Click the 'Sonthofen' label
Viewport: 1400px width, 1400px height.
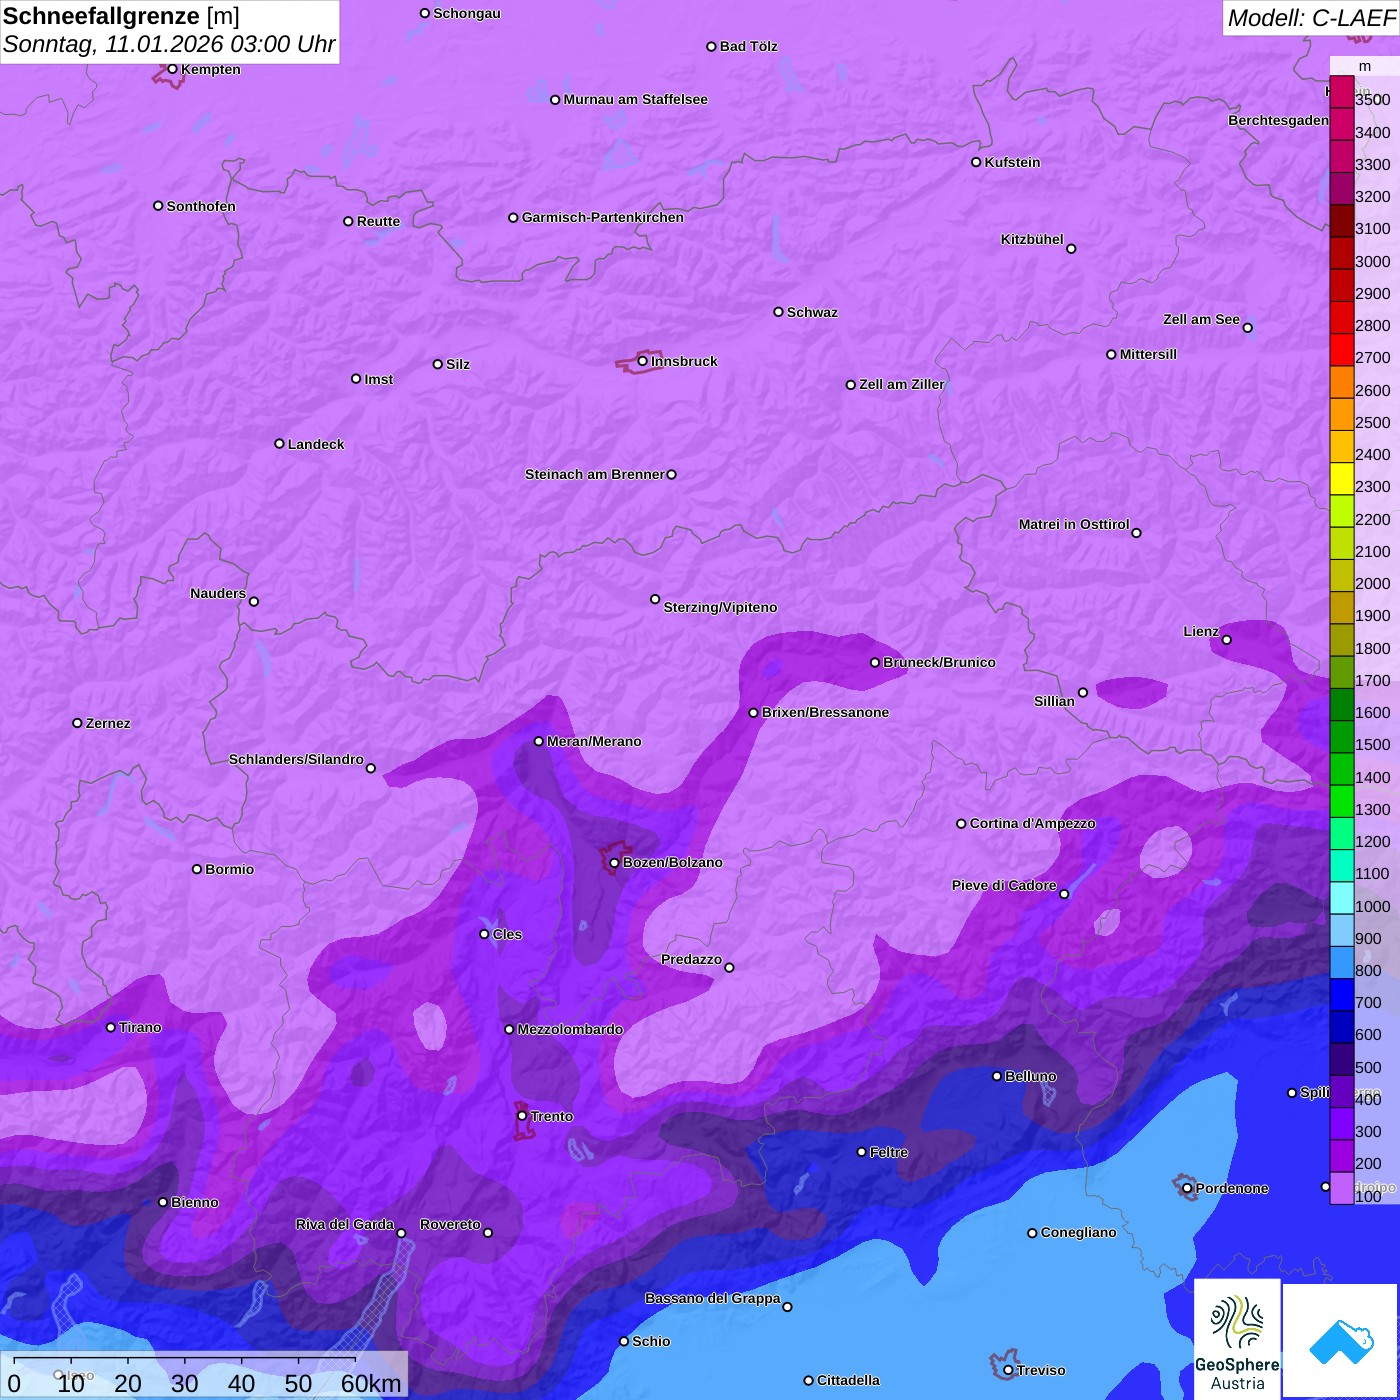tap(201, 206)
